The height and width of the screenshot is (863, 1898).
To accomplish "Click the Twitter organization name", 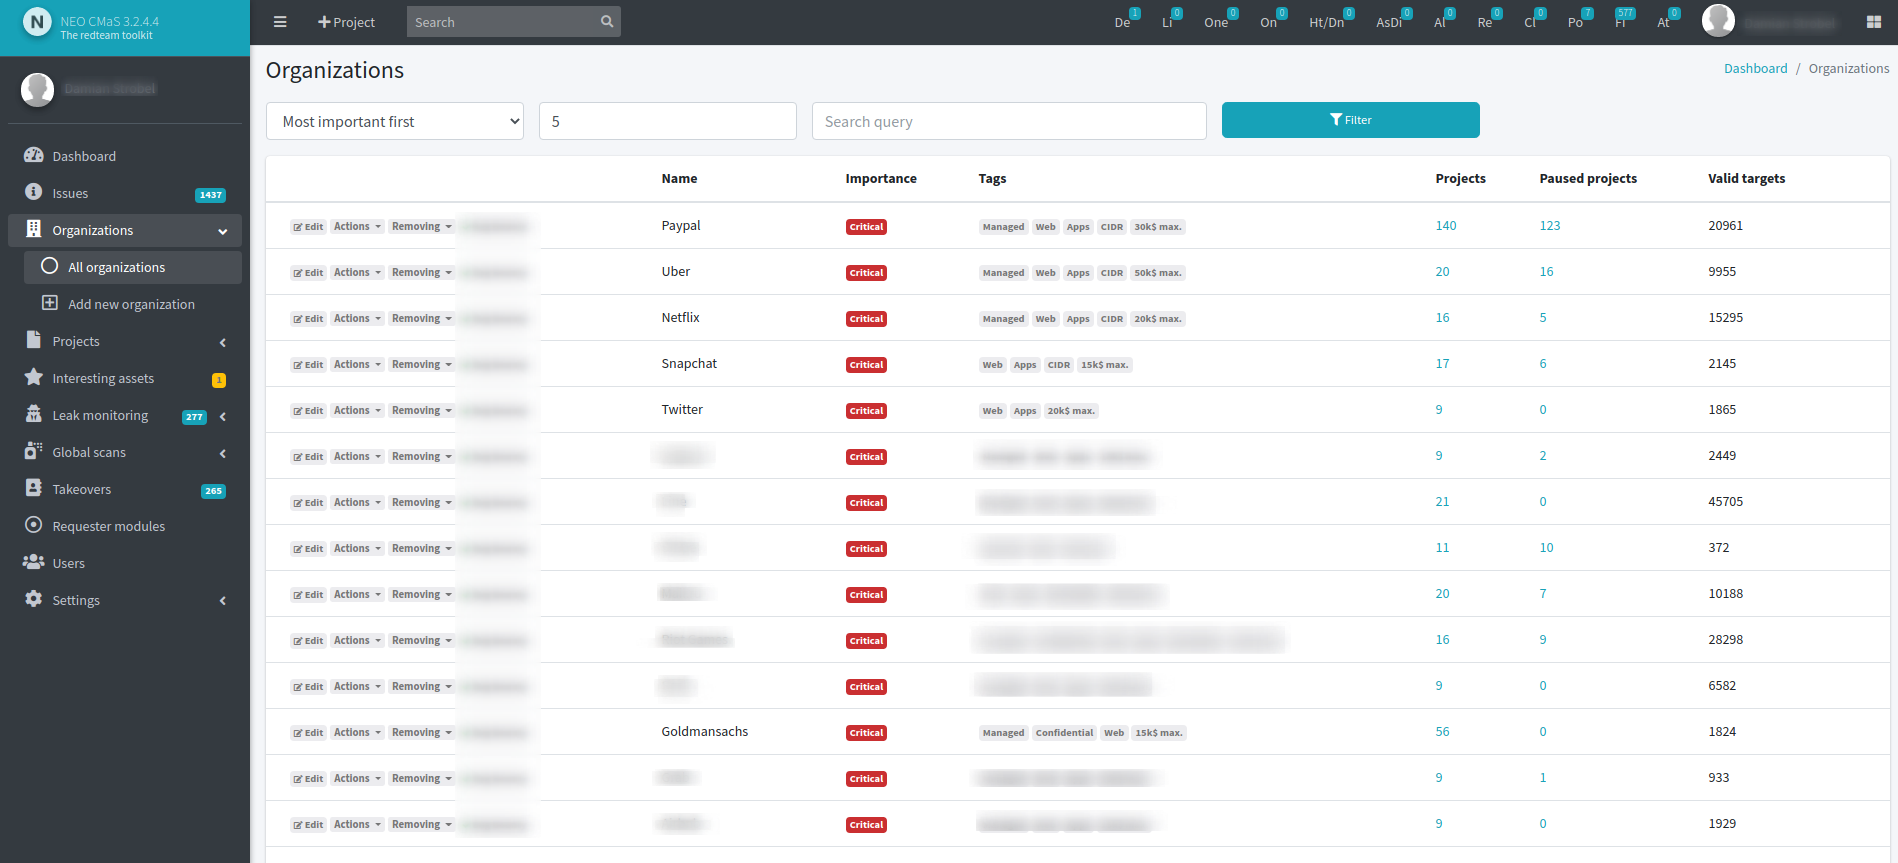I will click(682, 410).
